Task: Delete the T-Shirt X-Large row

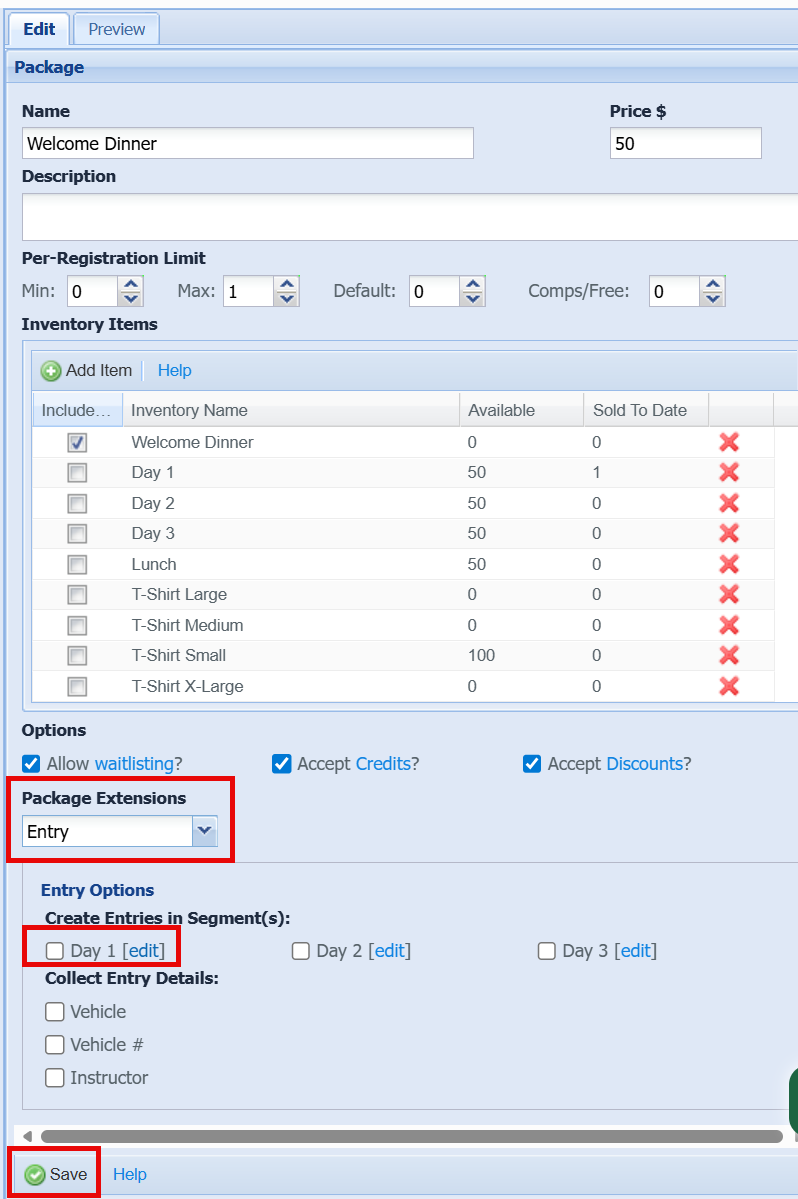Action: [729, 686]
